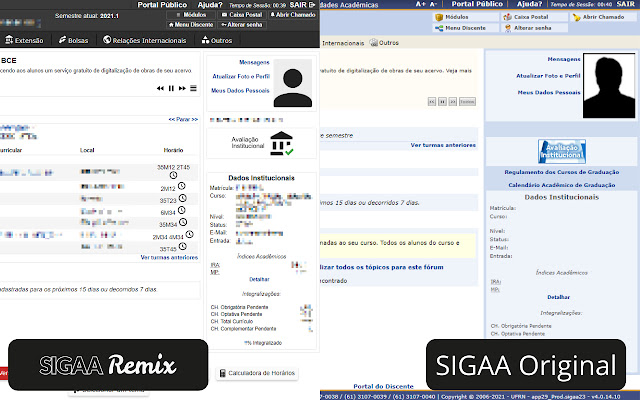Click clock icon next to 35M34
Image resolution: width=640 pixels, height=400 pixels.
[x=183, y=222]
